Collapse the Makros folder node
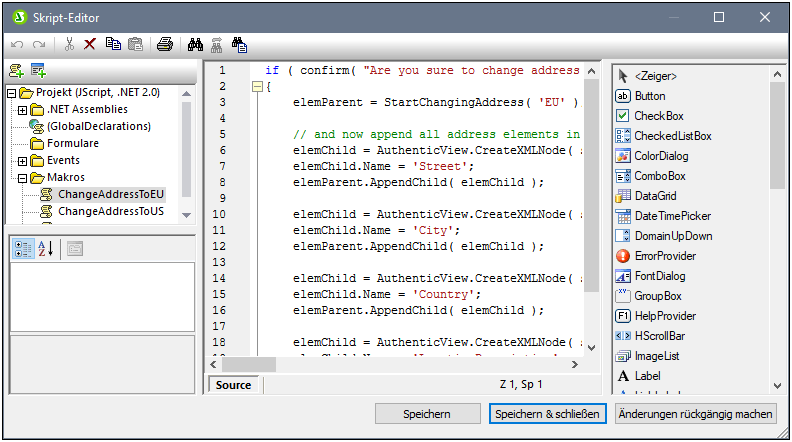This screenshot has height=442, width=792. coord(23,177)
